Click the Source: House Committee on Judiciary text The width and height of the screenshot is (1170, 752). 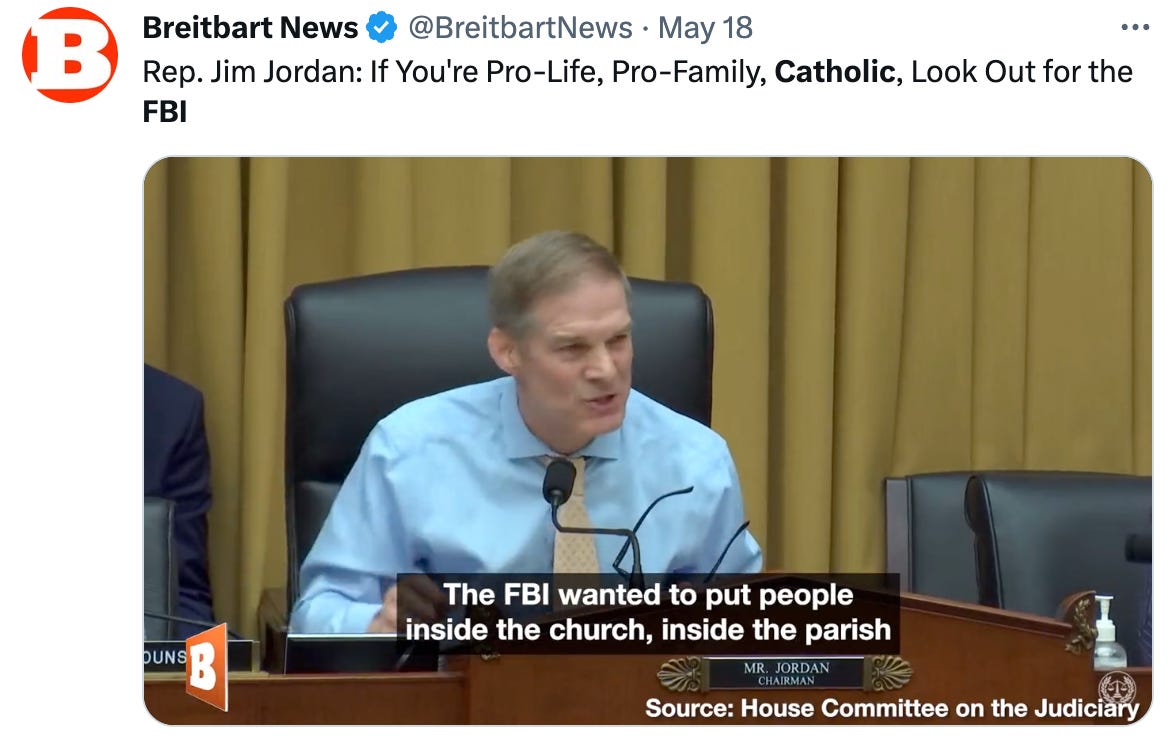(x=892, y=708)
